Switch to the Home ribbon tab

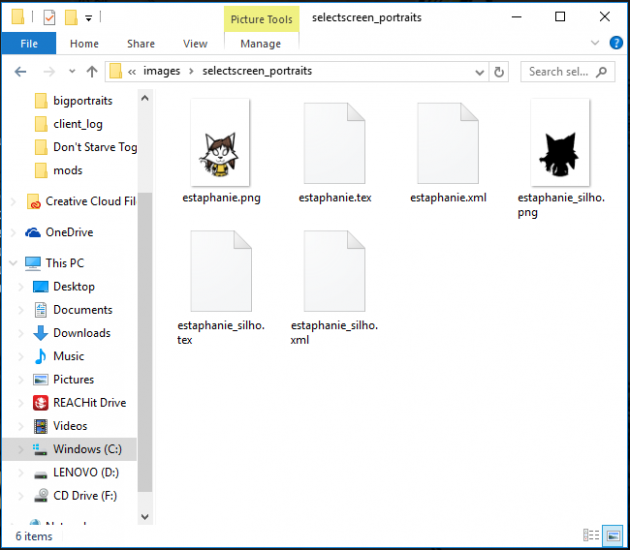coord(84,43)
